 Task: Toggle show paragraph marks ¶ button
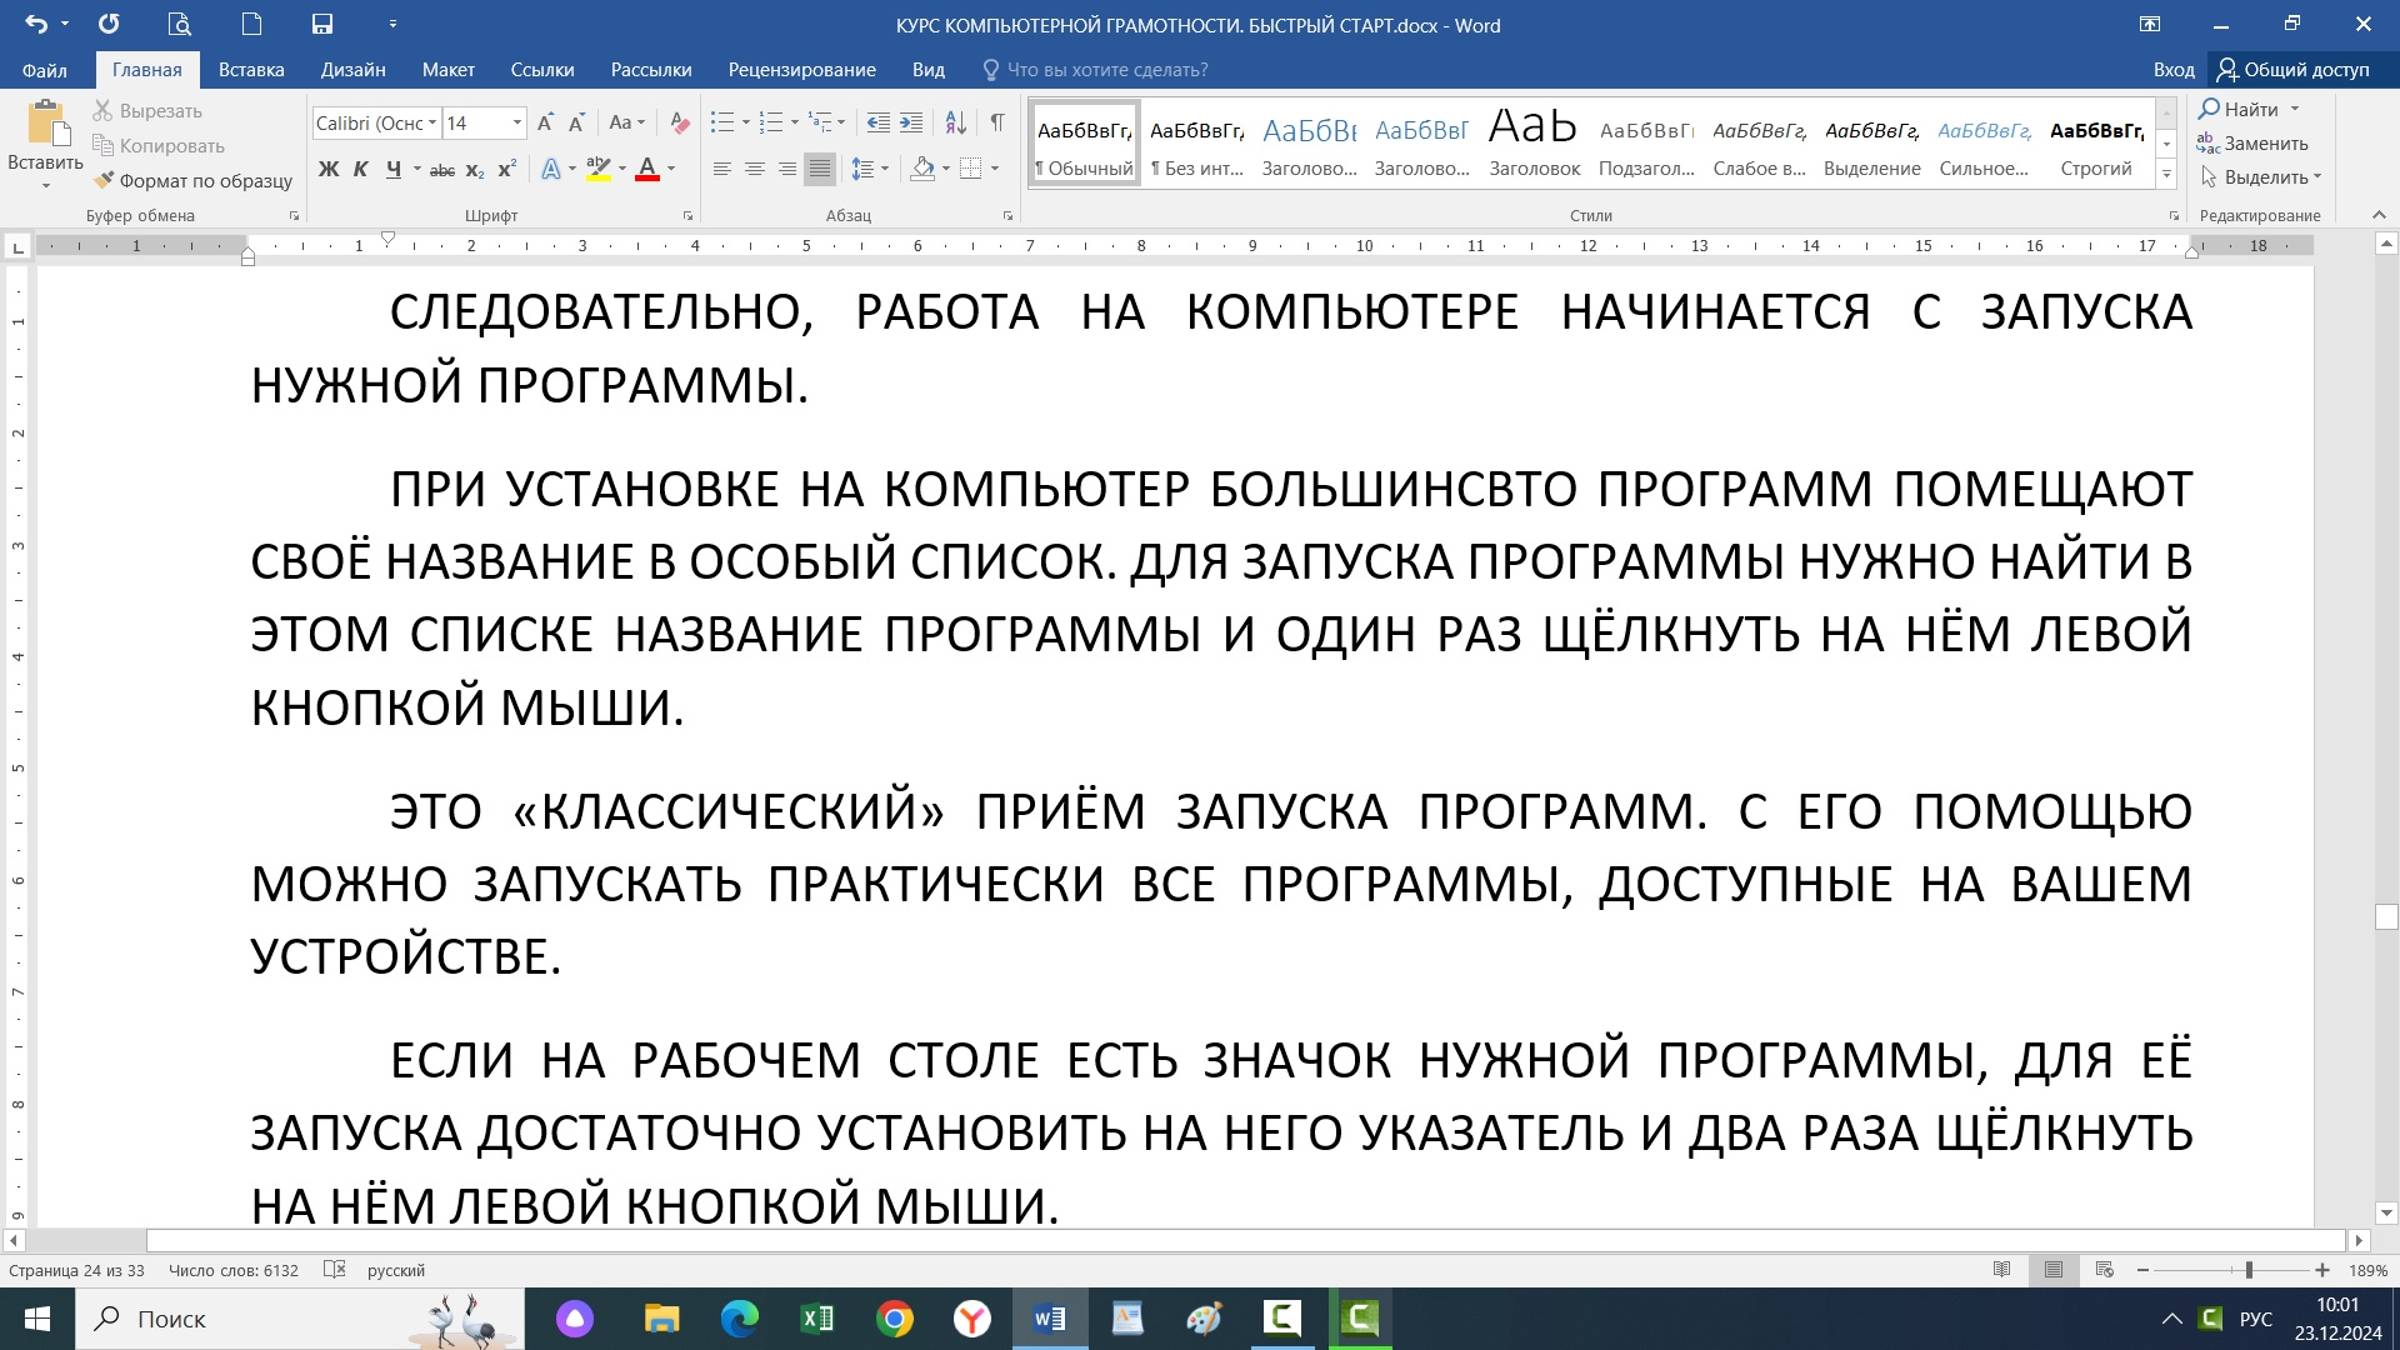(997, 123)
